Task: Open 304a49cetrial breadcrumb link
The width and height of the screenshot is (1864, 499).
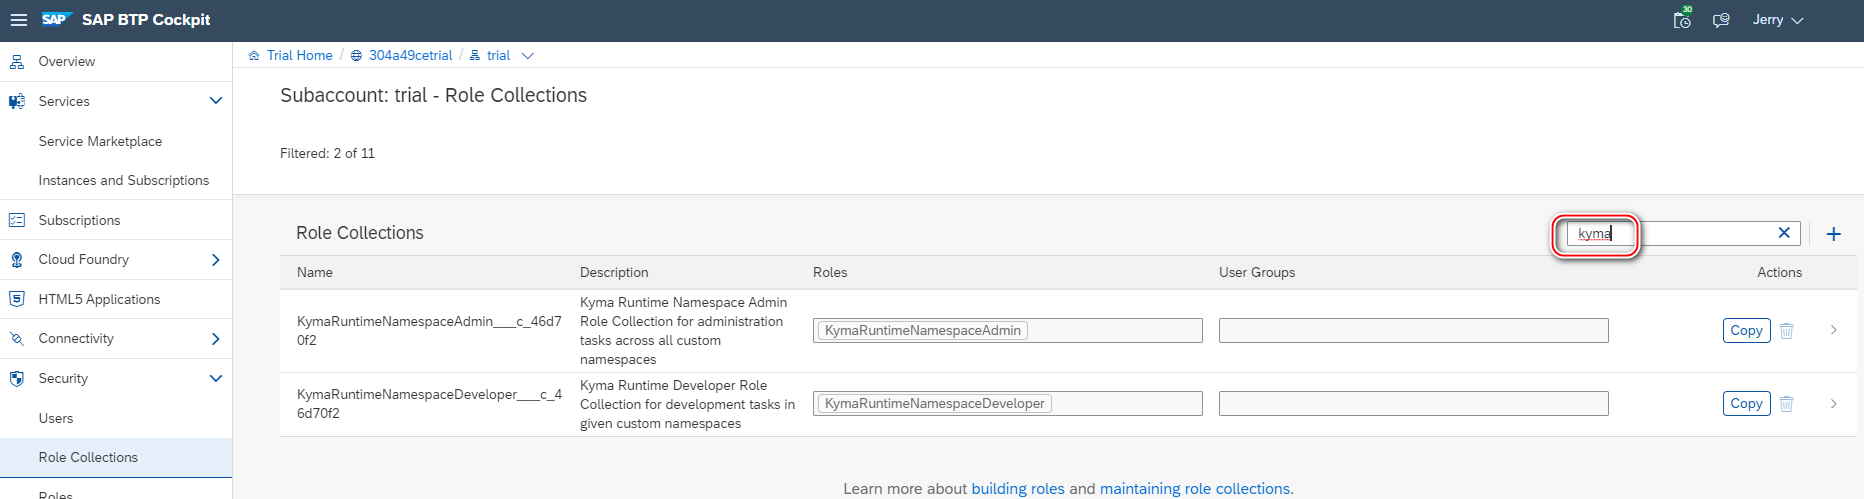Action: click(x=410, y=55)
